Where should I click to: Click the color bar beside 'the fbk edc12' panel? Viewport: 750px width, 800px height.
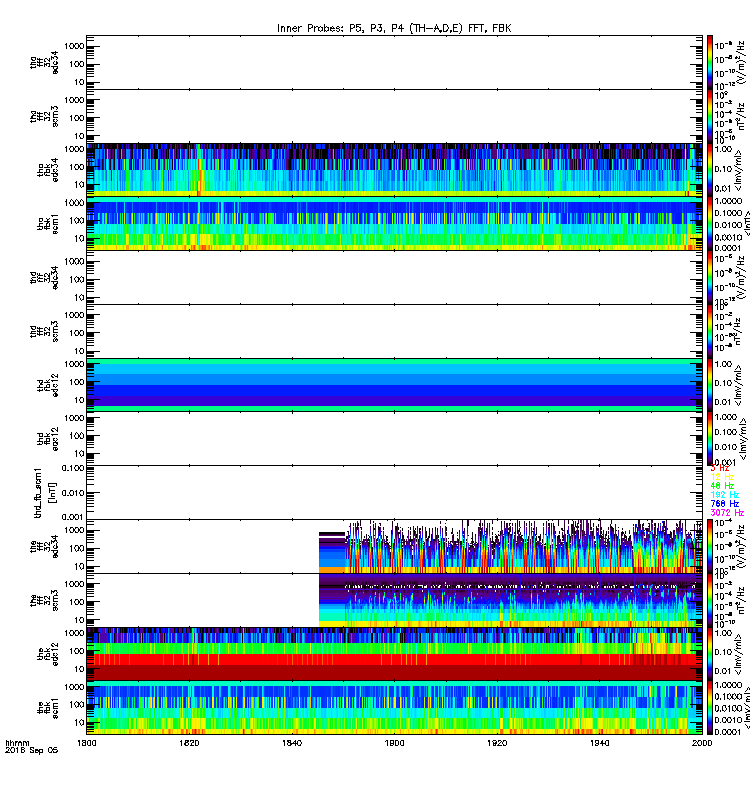(710, 654)
